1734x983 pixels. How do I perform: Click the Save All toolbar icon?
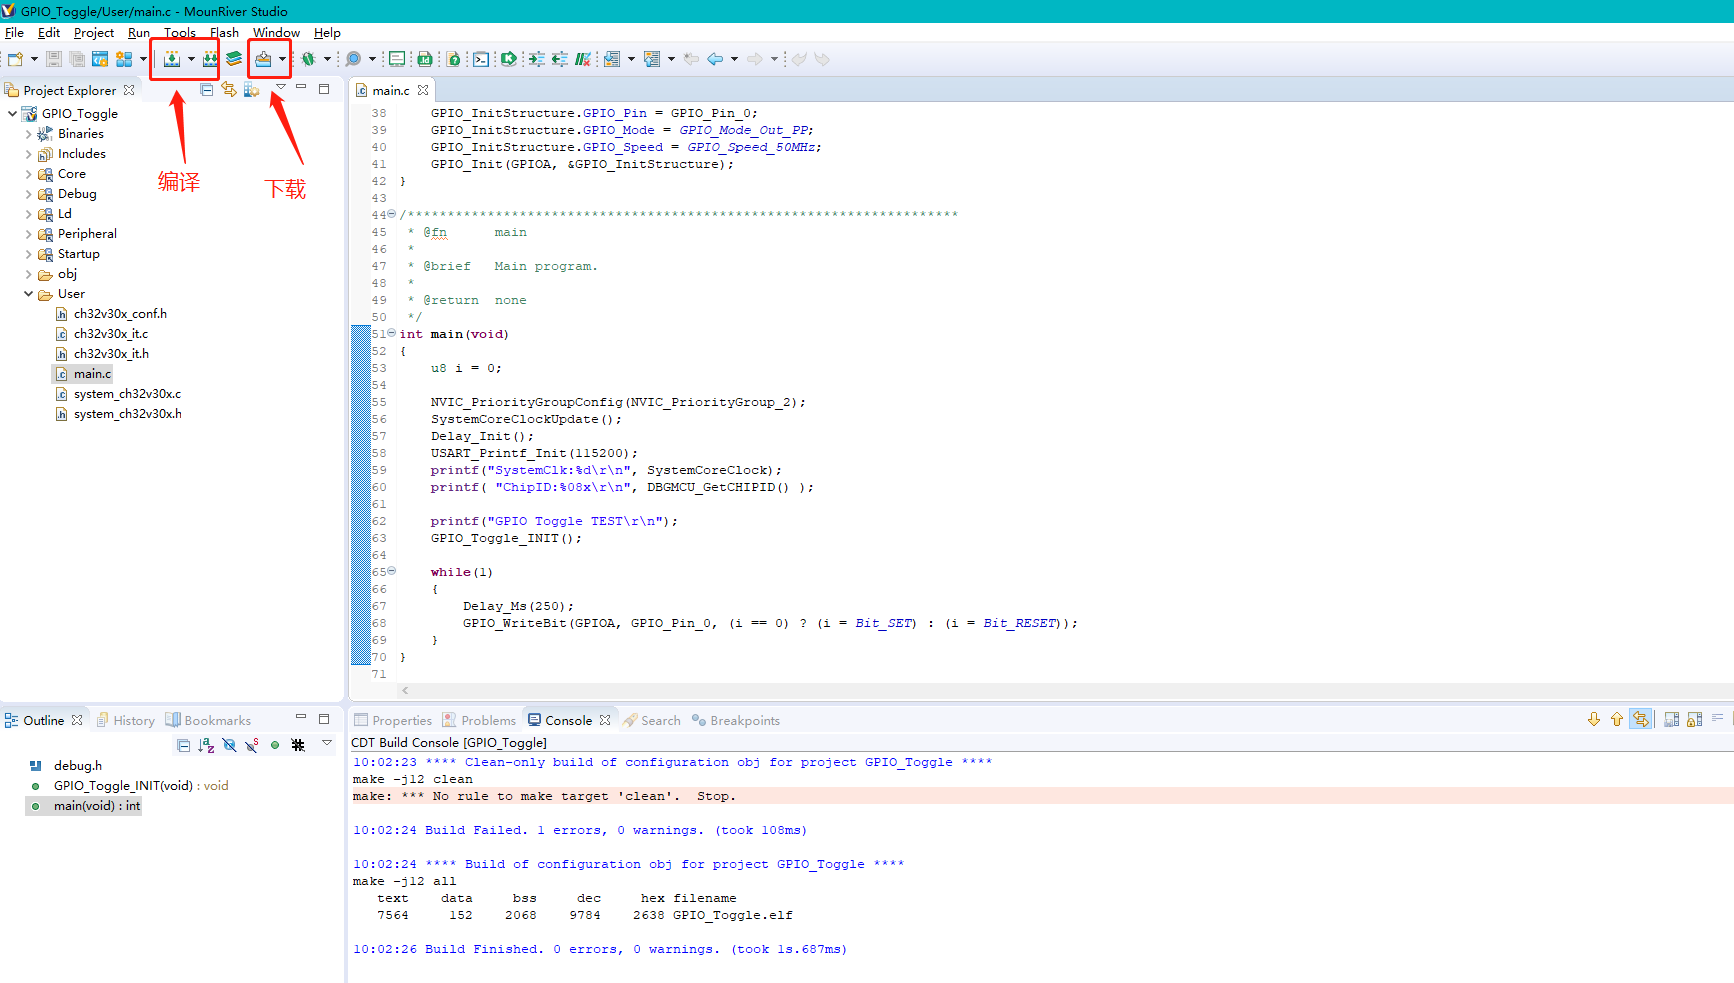[76, 59]
